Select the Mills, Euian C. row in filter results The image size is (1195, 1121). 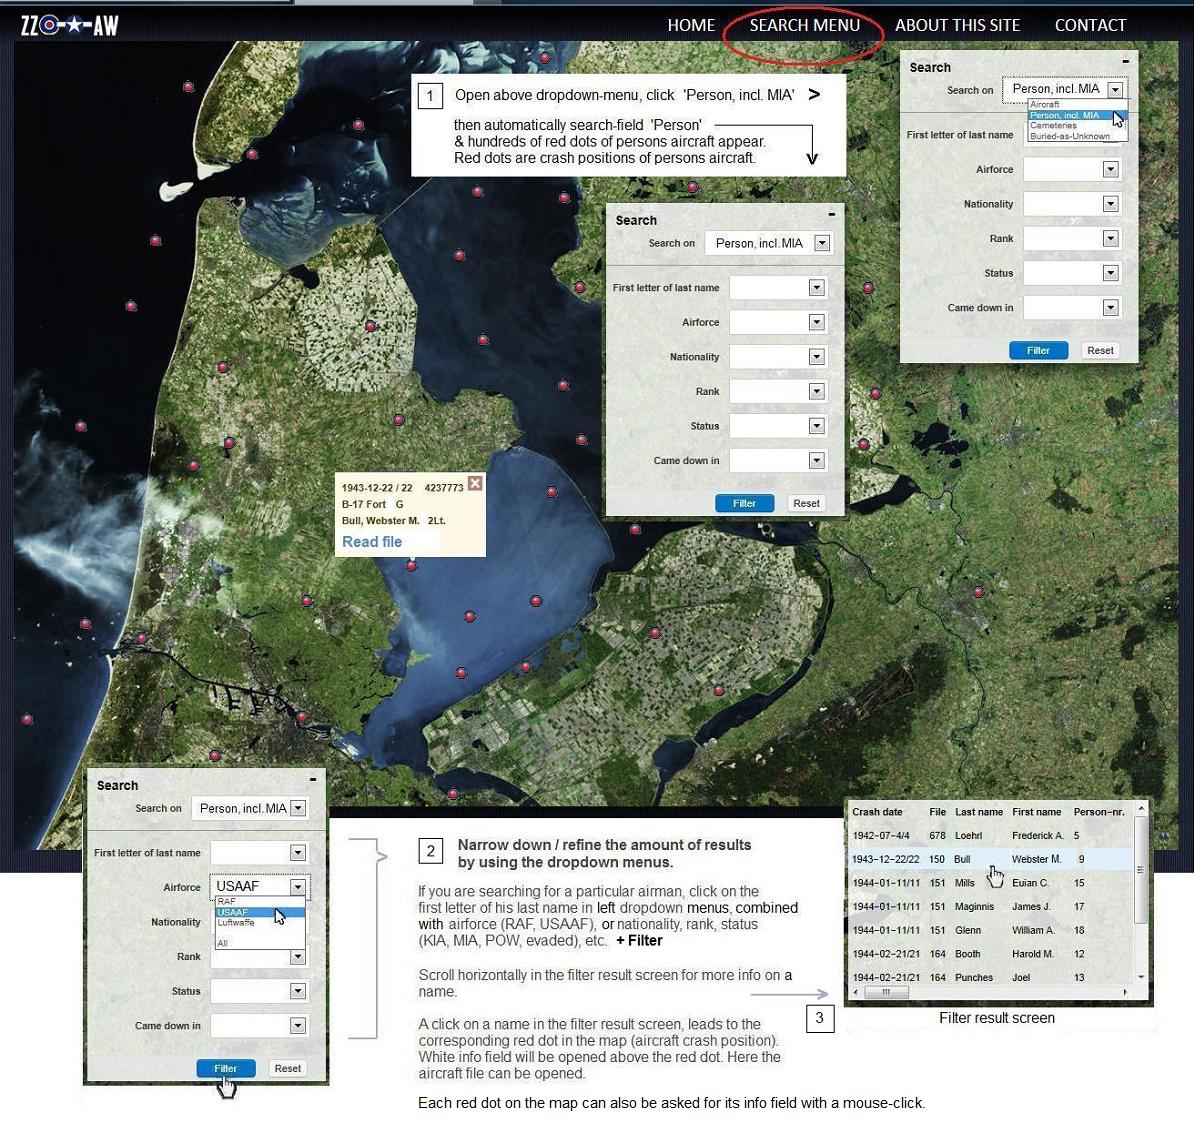964,883
